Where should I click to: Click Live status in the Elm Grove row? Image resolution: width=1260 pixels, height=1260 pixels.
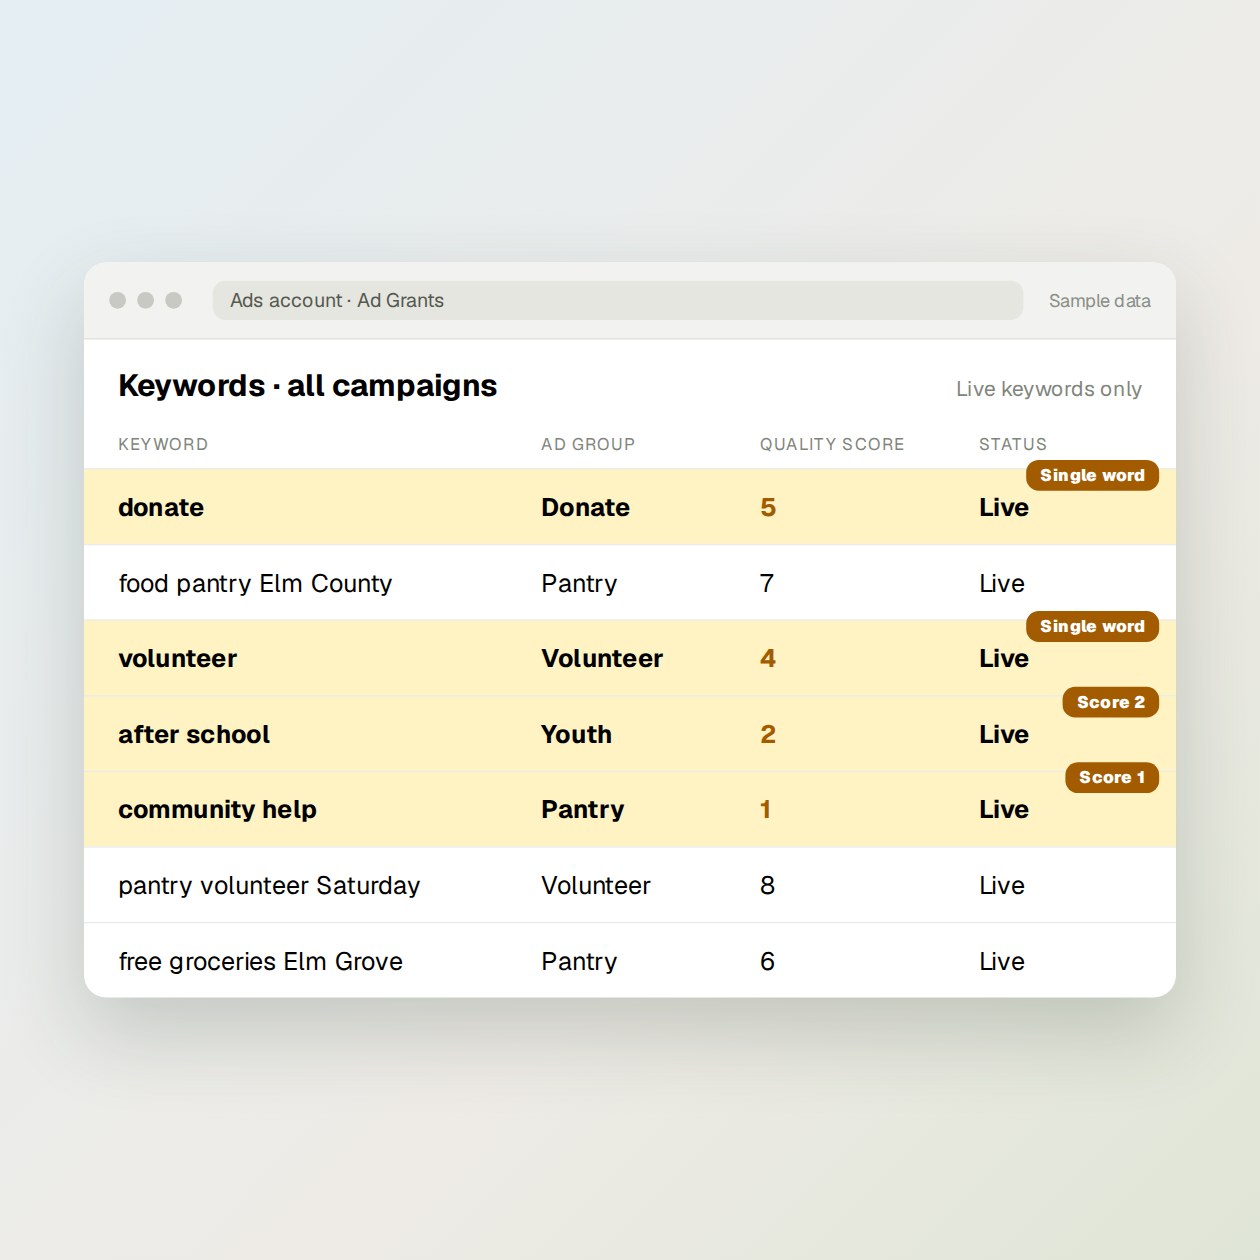pyautogui.click(x=1002, y=961)
